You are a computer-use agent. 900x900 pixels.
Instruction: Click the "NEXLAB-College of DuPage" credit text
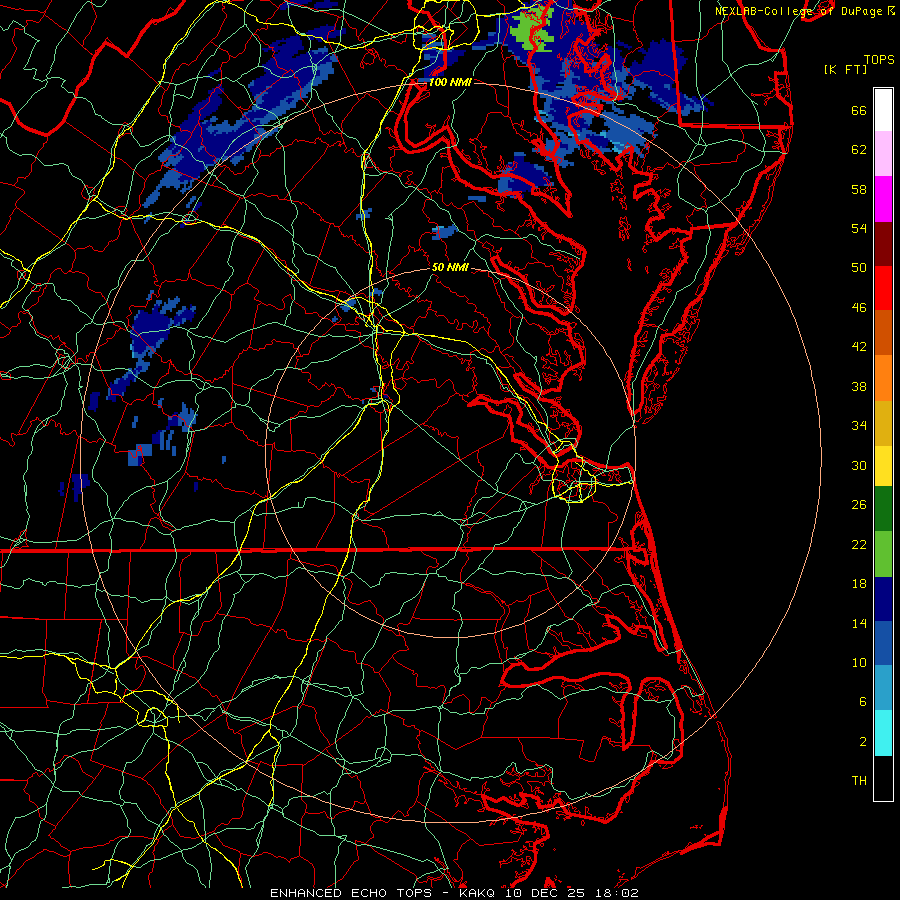(x=801, y=11)
